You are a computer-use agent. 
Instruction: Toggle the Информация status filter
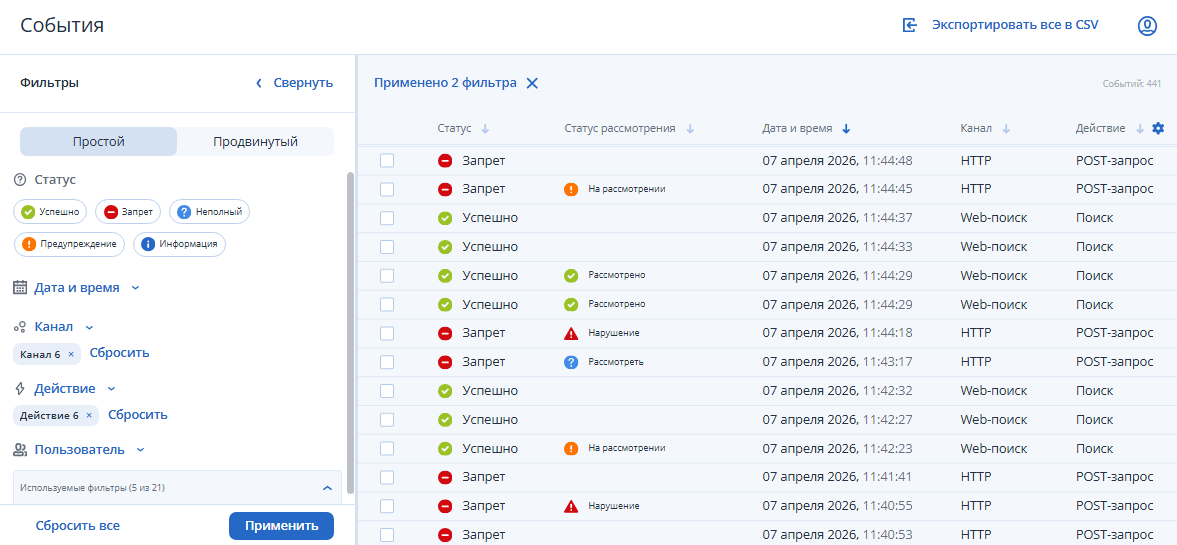point(179,244)
